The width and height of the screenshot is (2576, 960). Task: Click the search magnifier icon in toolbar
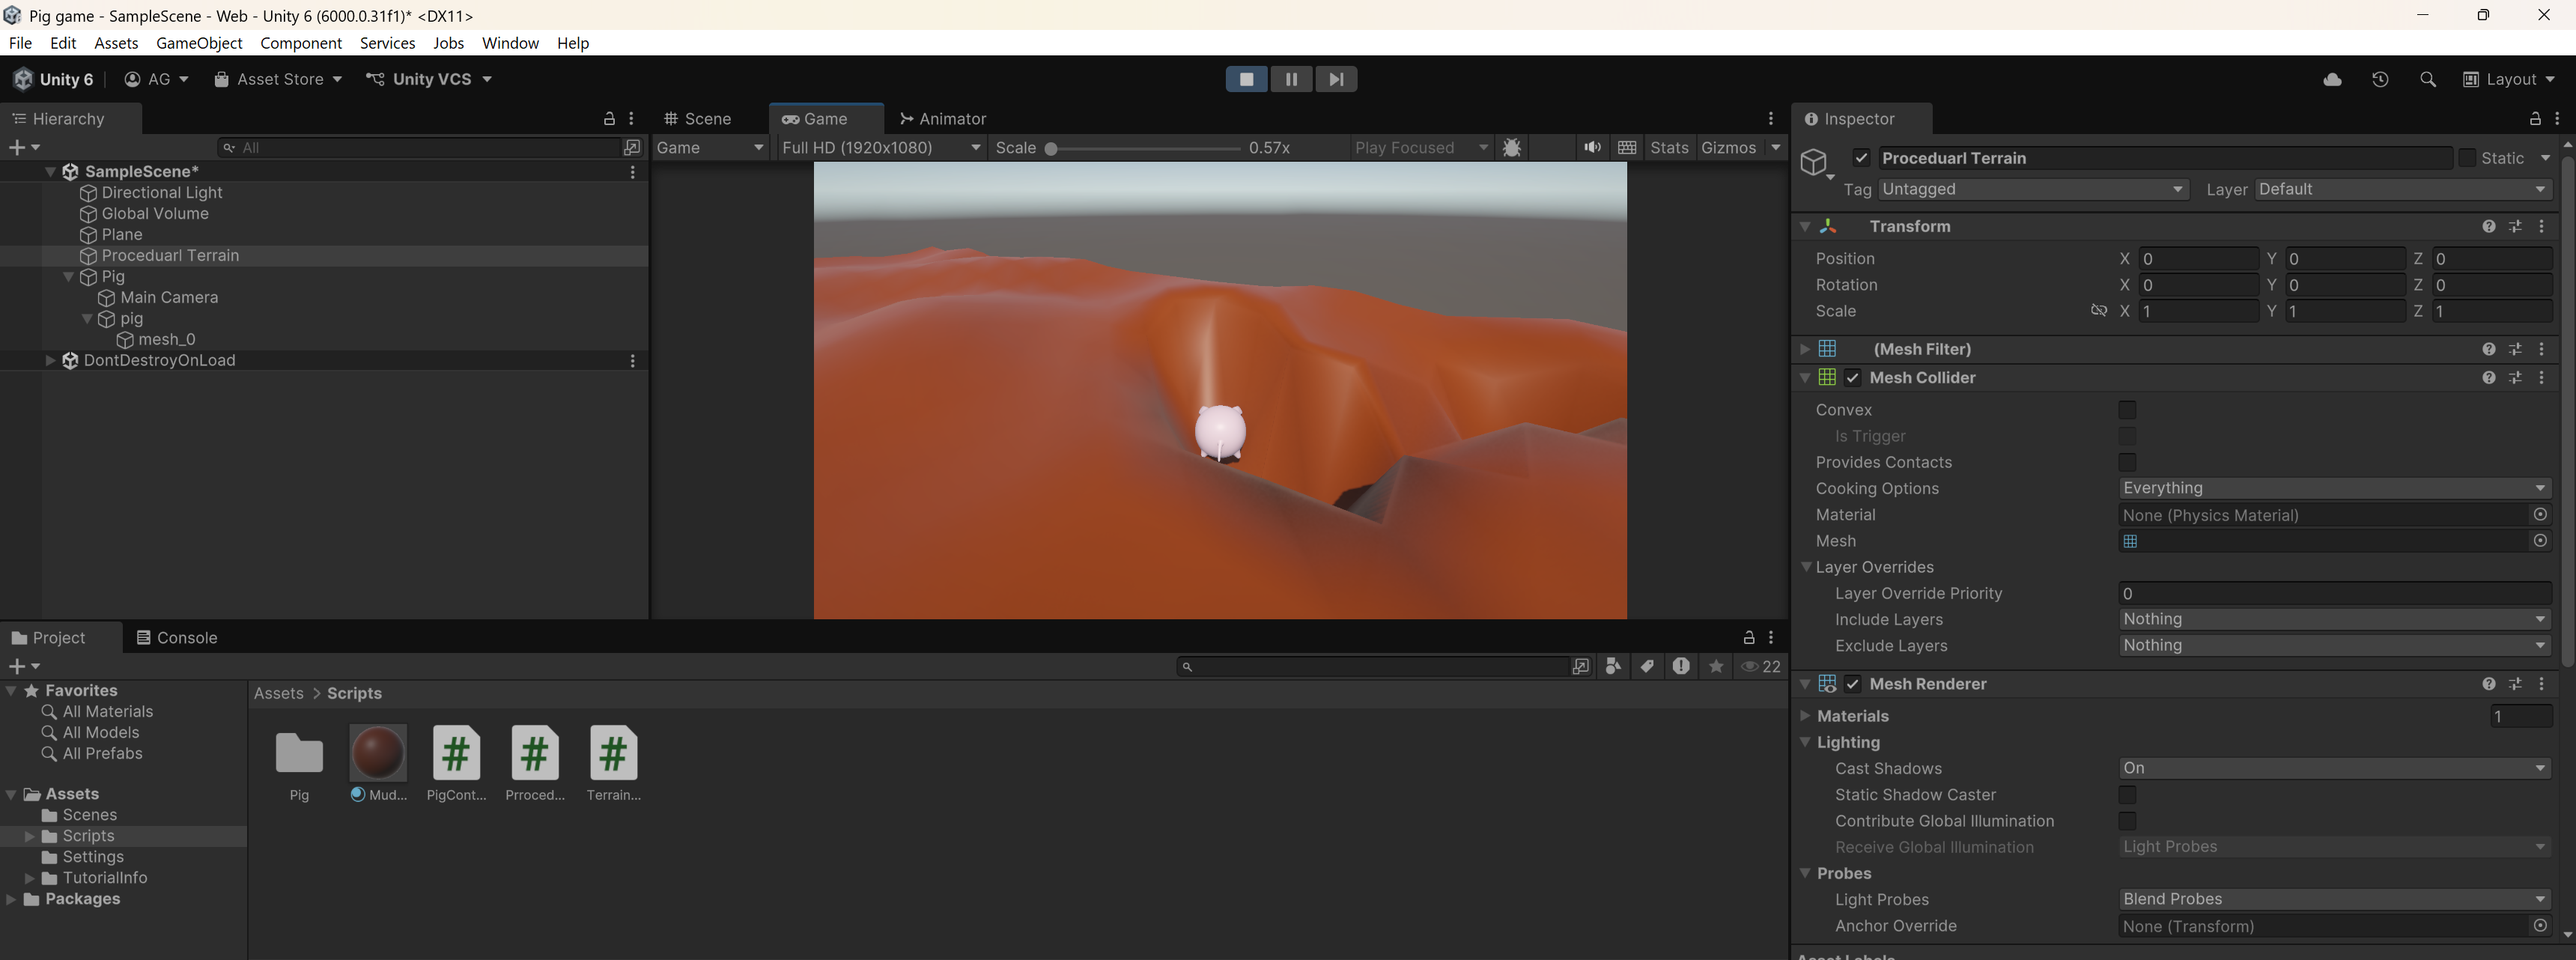pyautogui.click(x=2427, y=79)
